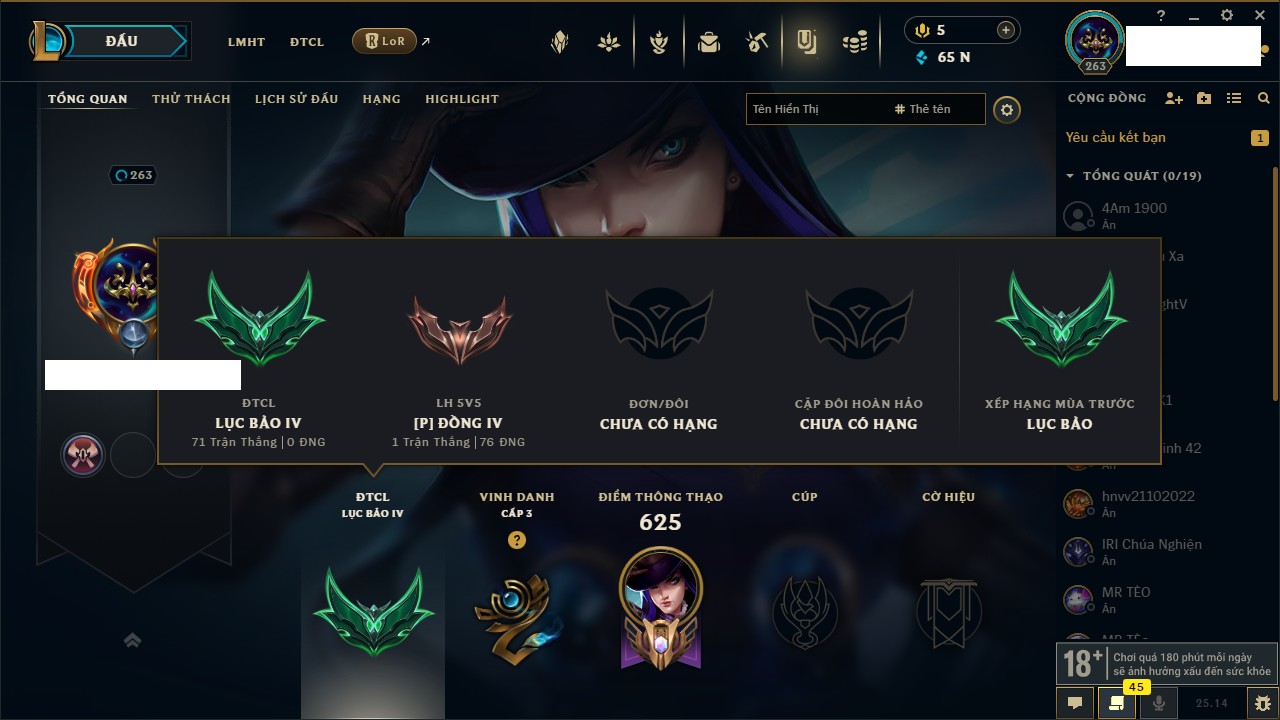
Task: Open the HIGHLIGHT tab
Action: pos(462,99)
